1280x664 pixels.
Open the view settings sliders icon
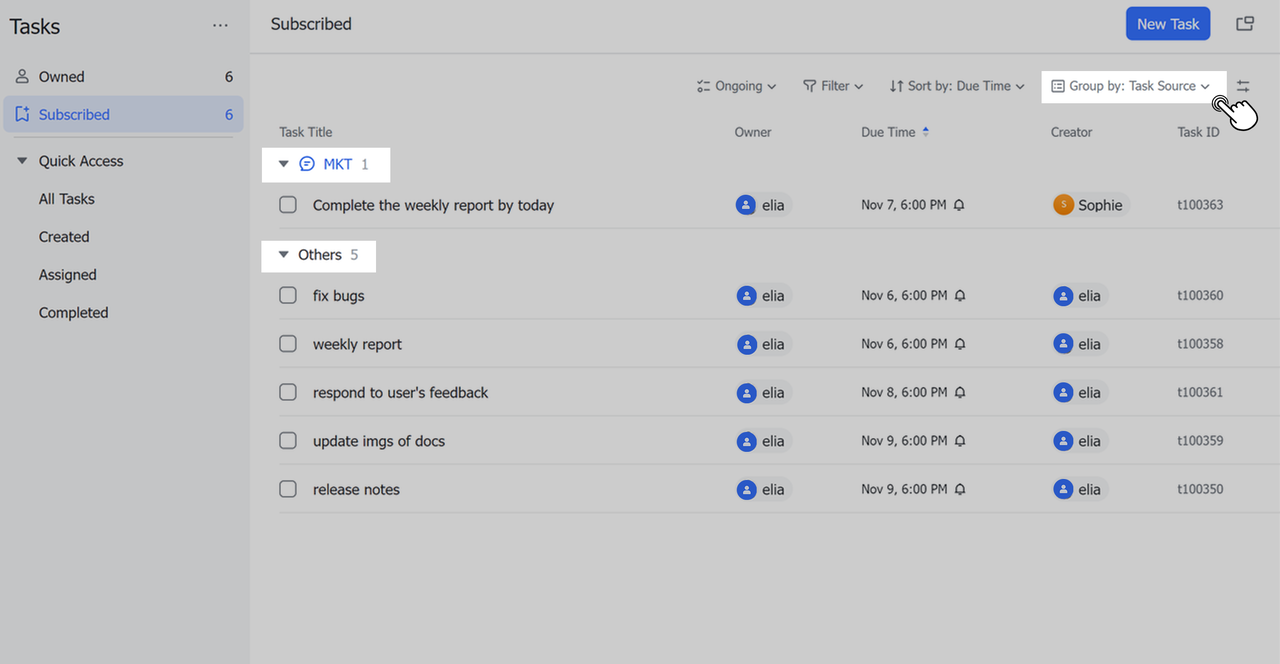click(x=1243, y=87)
